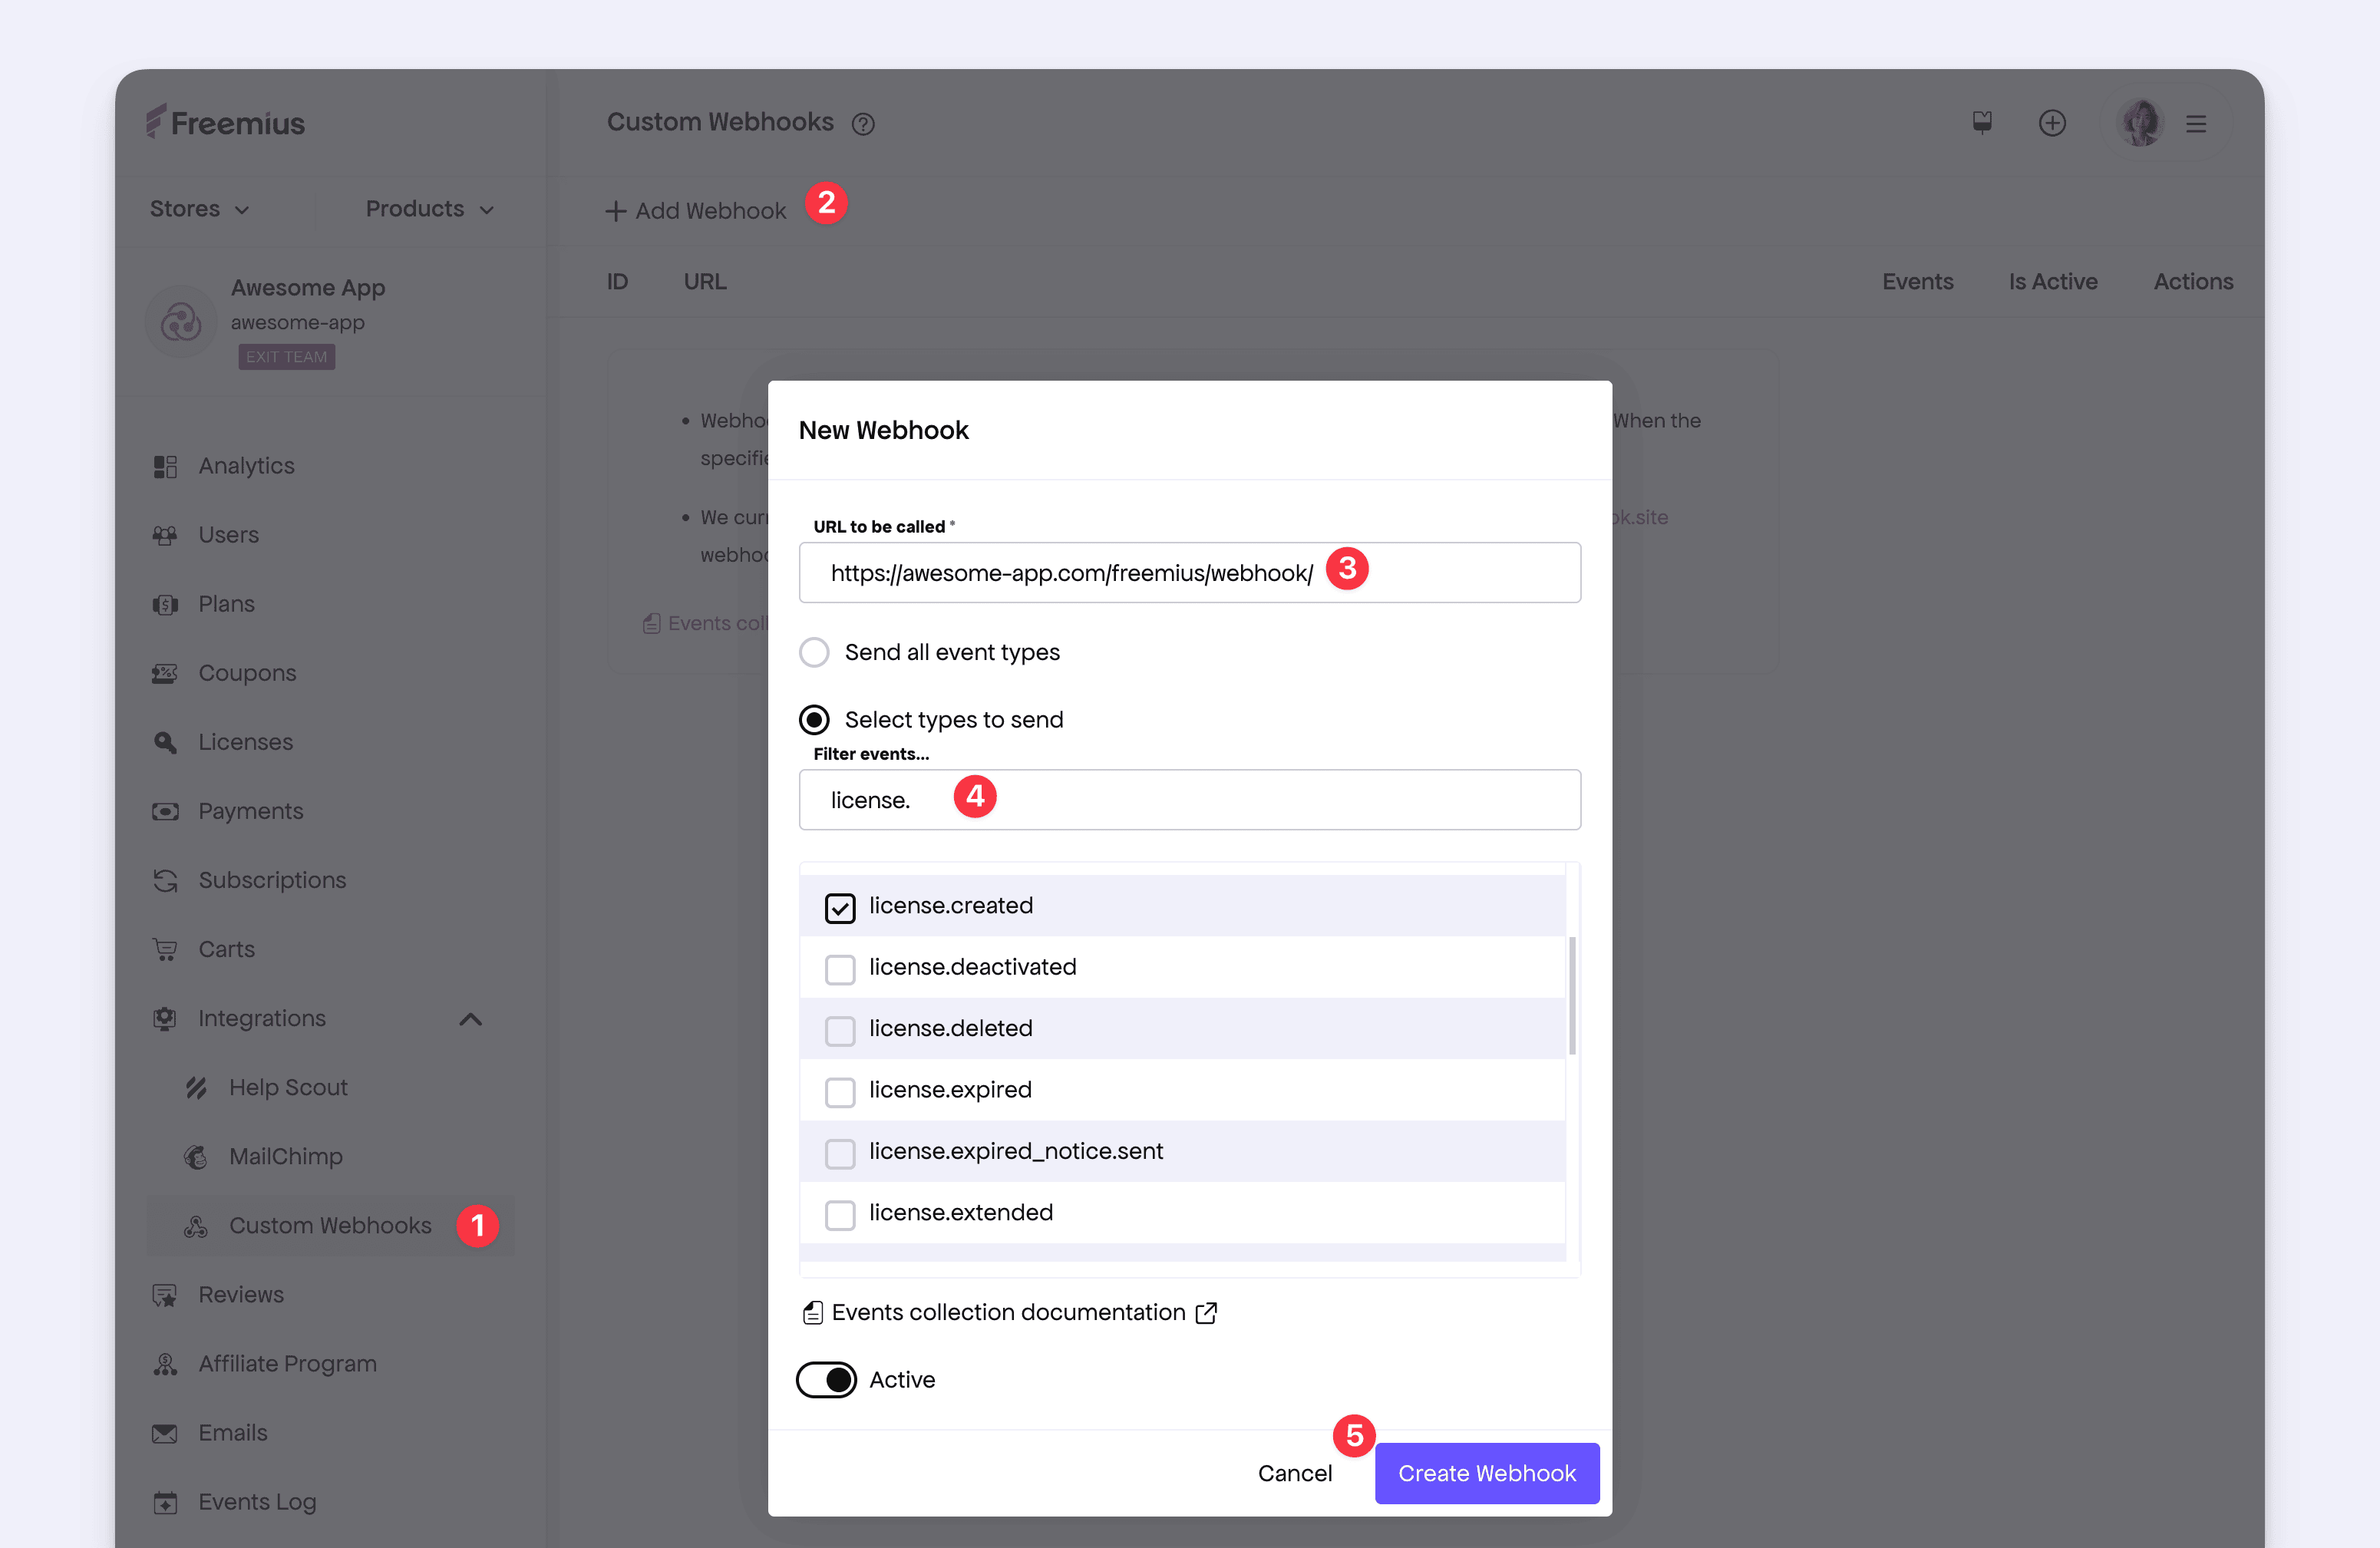The height and width of the screenshot is (1548, 2380).
Task: Click the URL column header
Action: (705, 282)
